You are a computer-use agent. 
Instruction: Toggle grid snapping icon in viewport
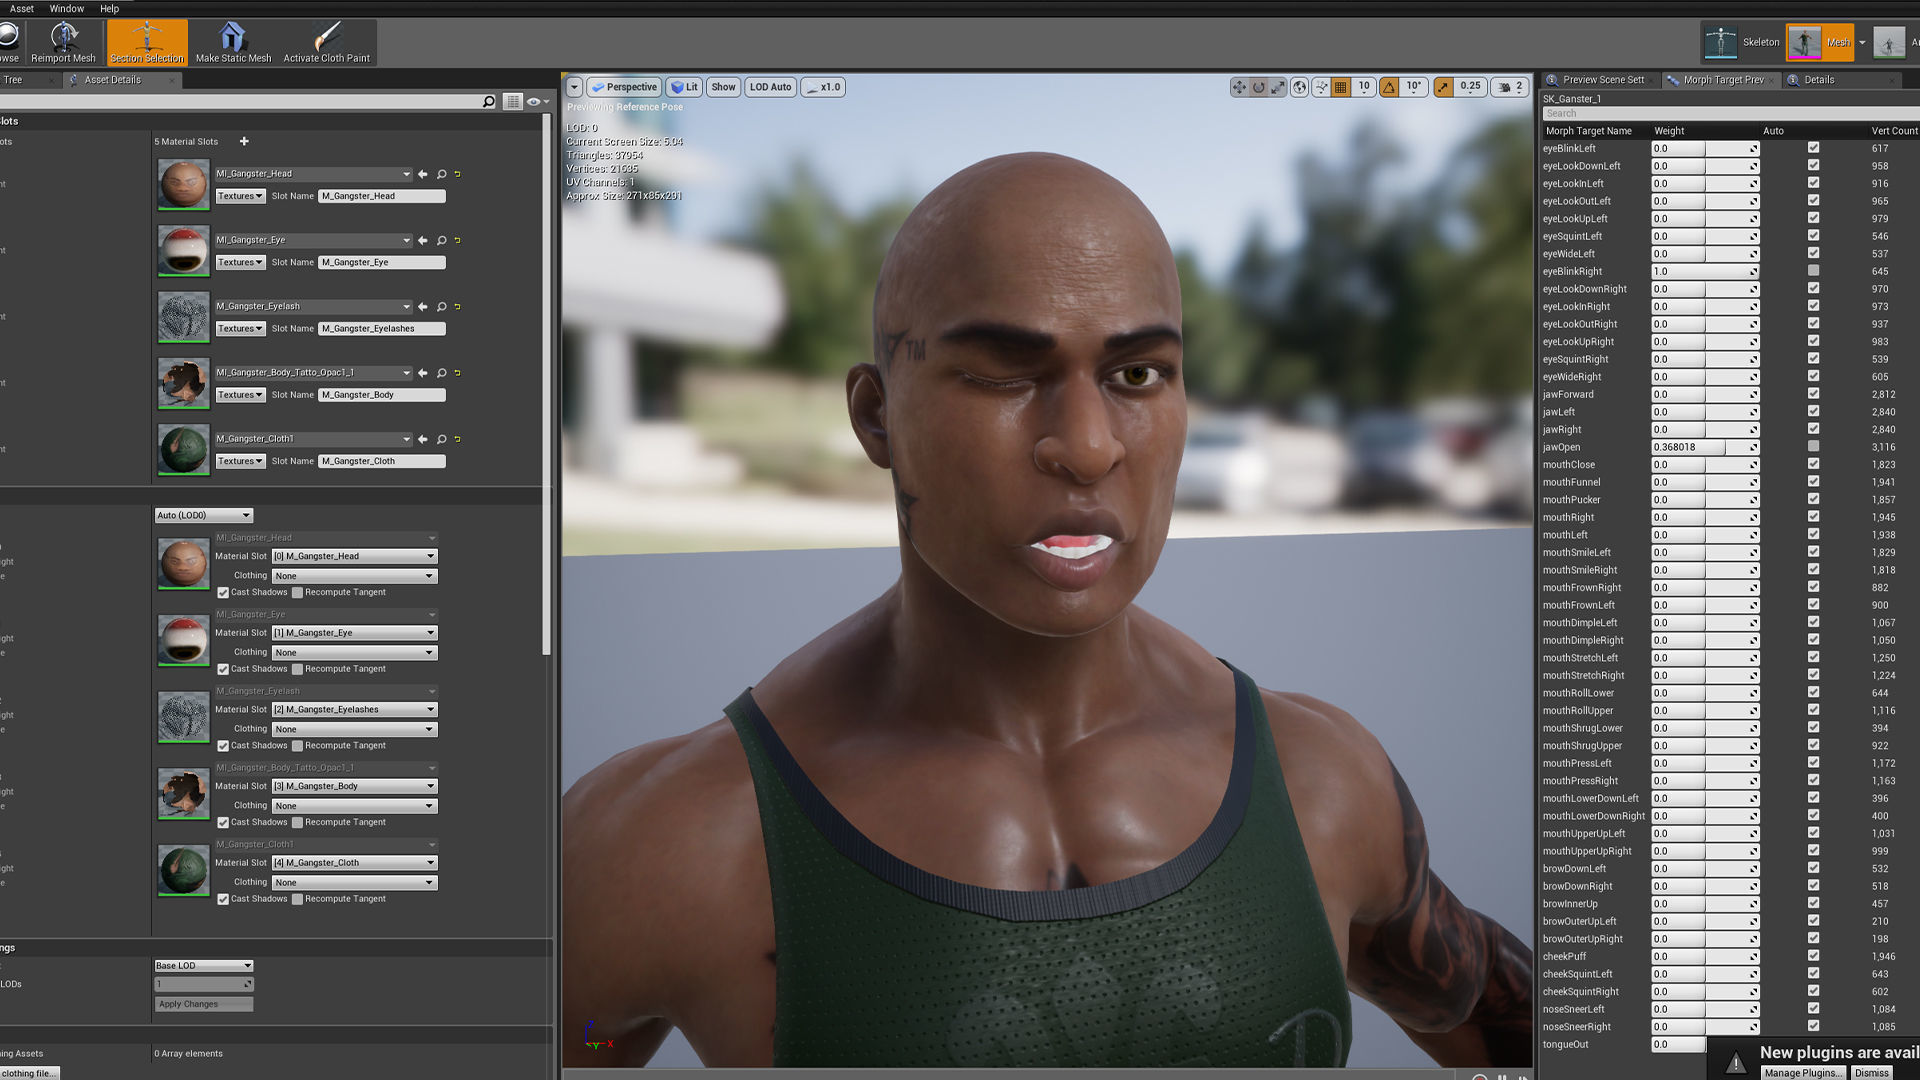[x=1341, y=87]
